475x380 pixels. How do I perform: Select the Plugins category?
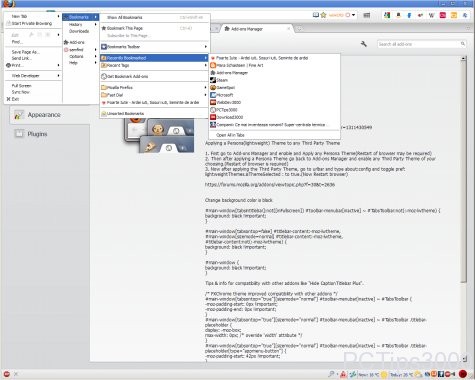pyautogui.click(x=49, y=134)
